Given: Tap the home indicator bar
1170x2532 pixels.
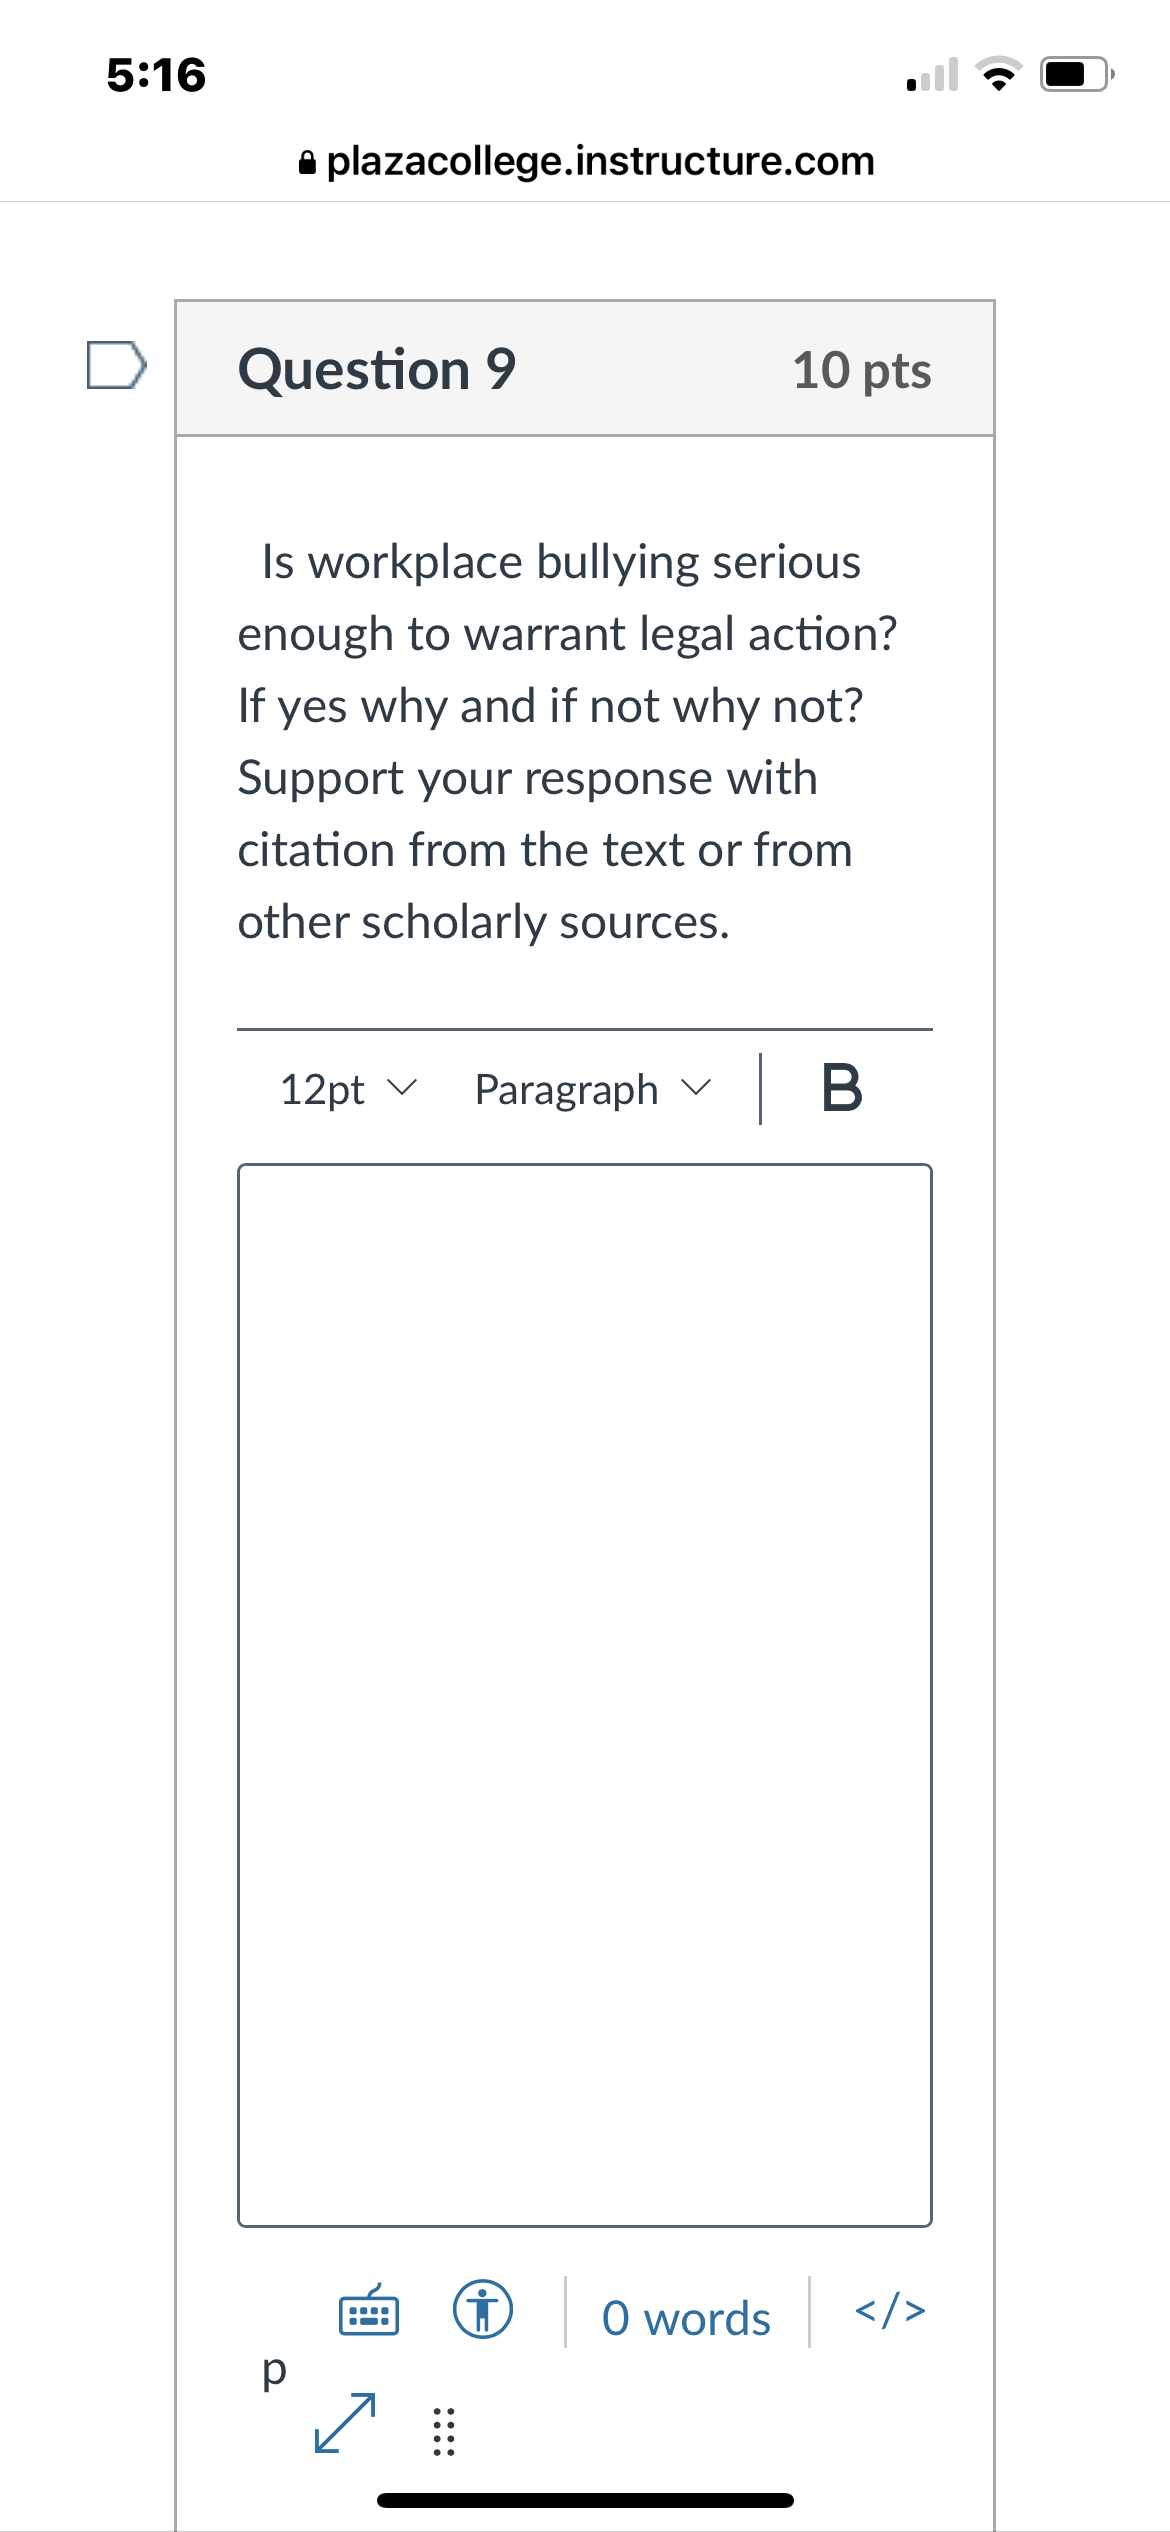Looking at the screenshot, I should click(x=585, y=2500).
